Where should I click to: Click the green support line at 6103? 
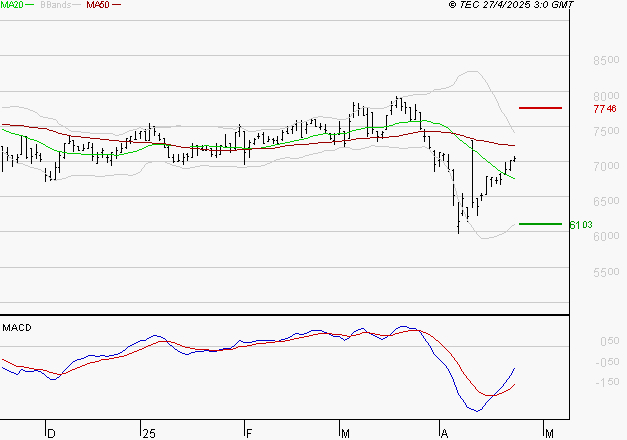coord(540,224)
